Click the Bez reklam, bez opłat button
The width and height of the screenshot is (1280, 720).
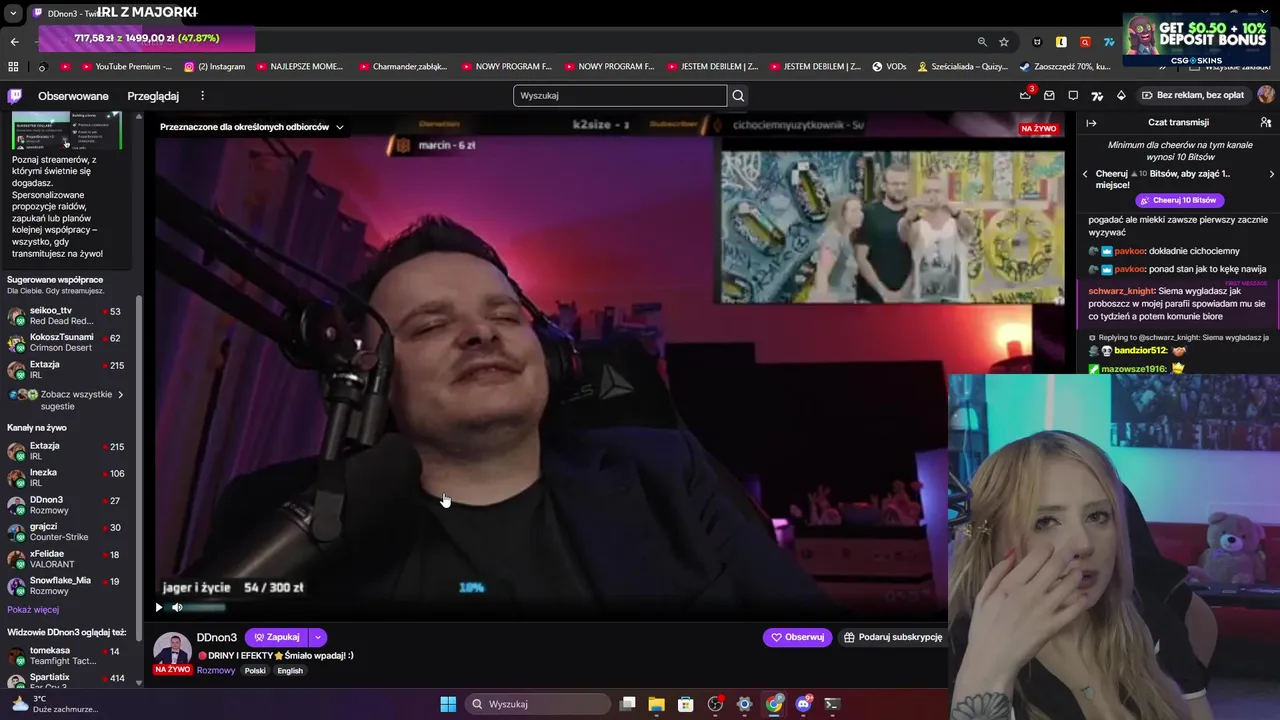(x=1193, y=95)
